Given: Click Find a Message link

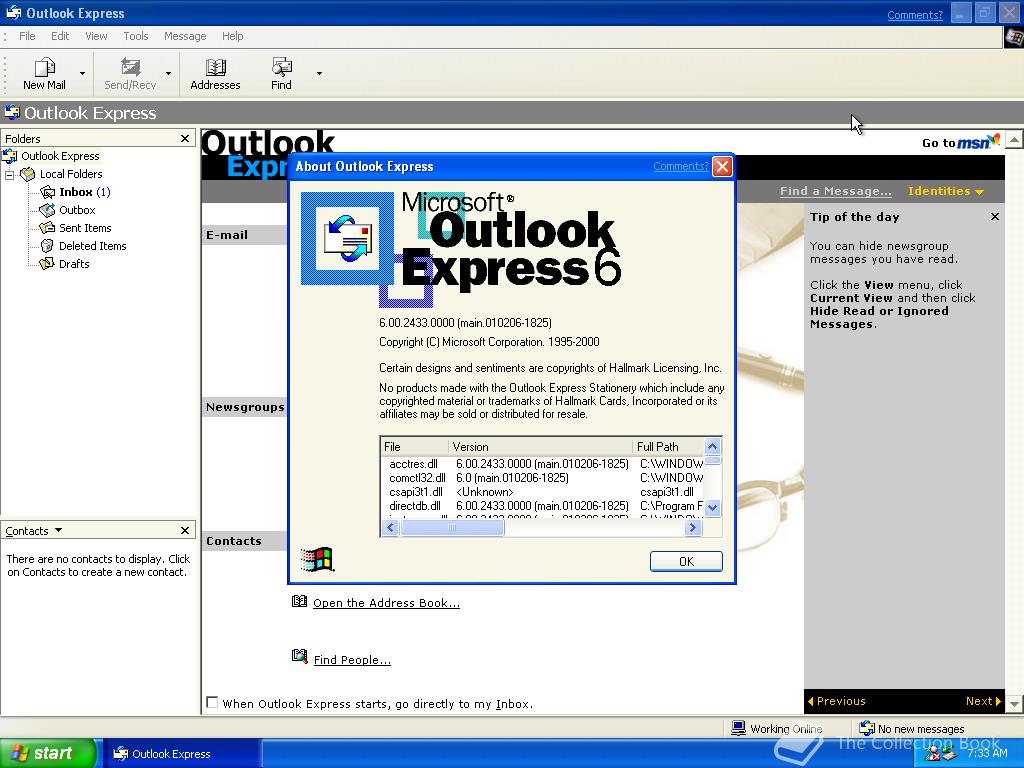Looking at the screenshot, I should pyautogui.click(x=835, y=191).
